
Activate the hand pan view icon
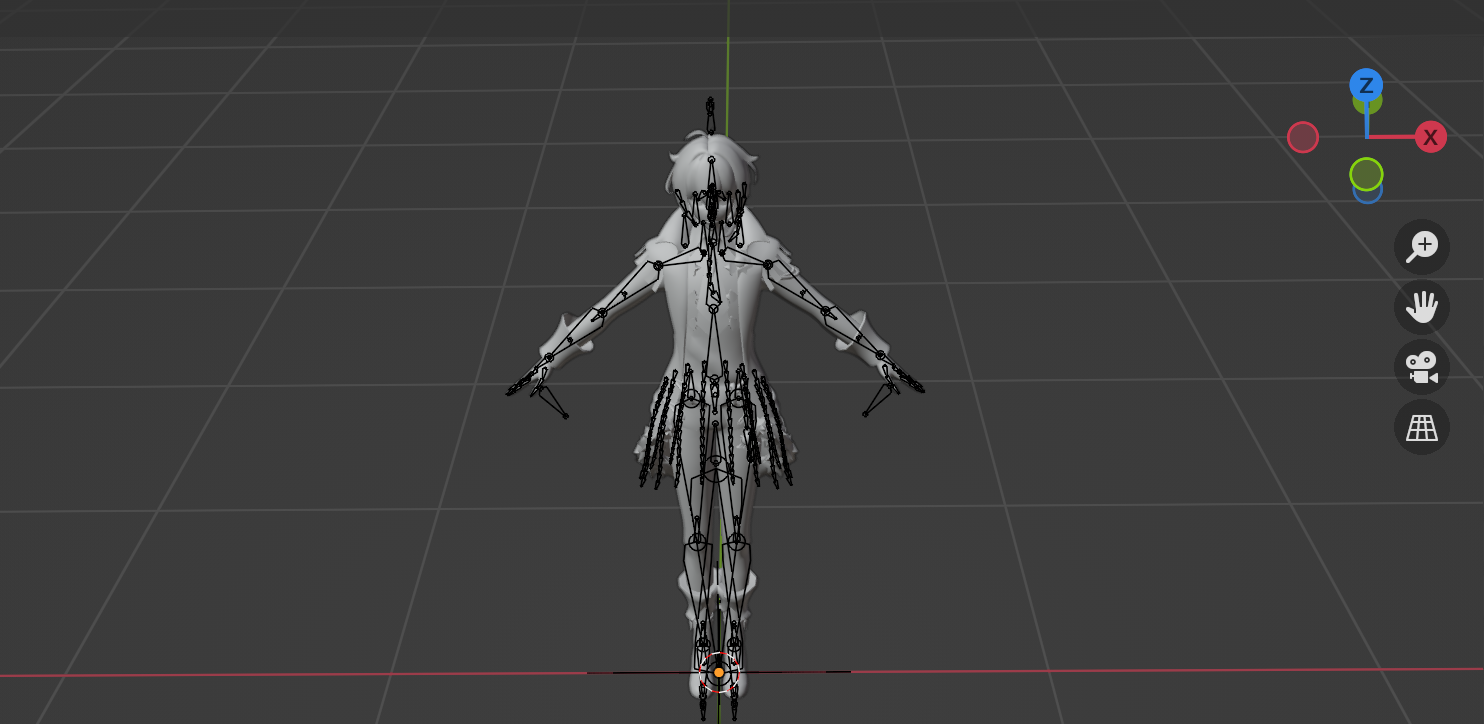click(1421, 306)
